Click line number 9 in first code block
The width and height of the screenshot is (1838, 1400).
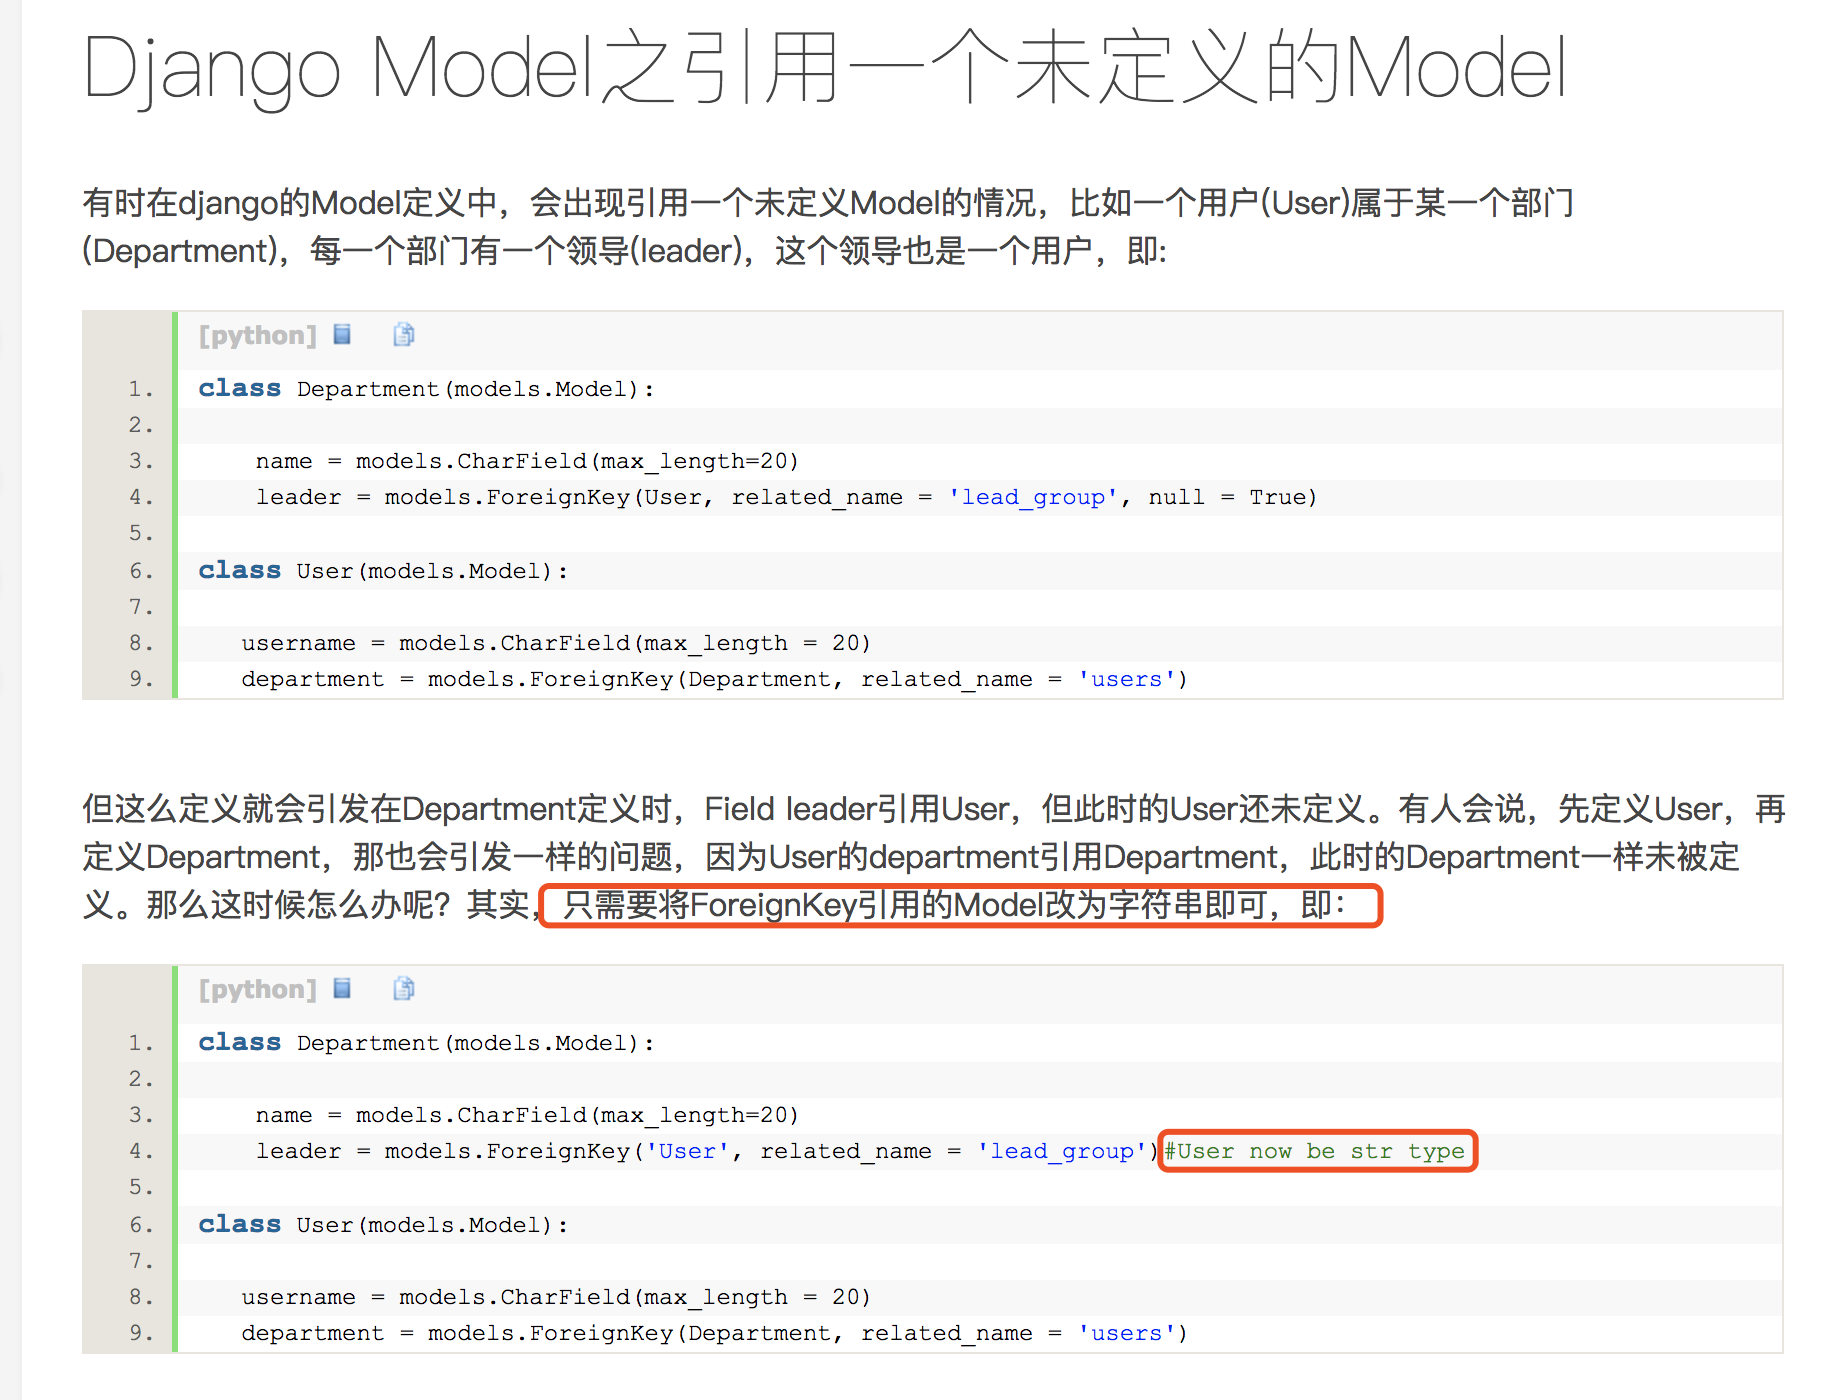point(141,679)
